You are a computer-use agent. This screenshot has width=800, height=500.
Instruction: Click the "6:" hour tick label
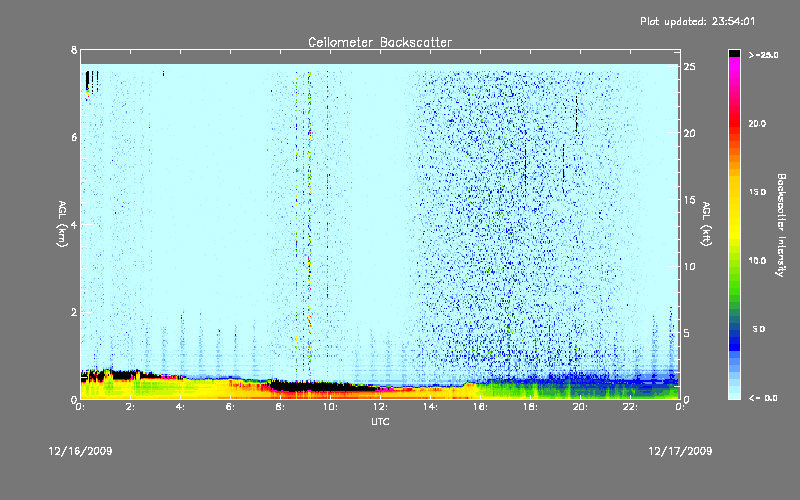click(231, 407)
